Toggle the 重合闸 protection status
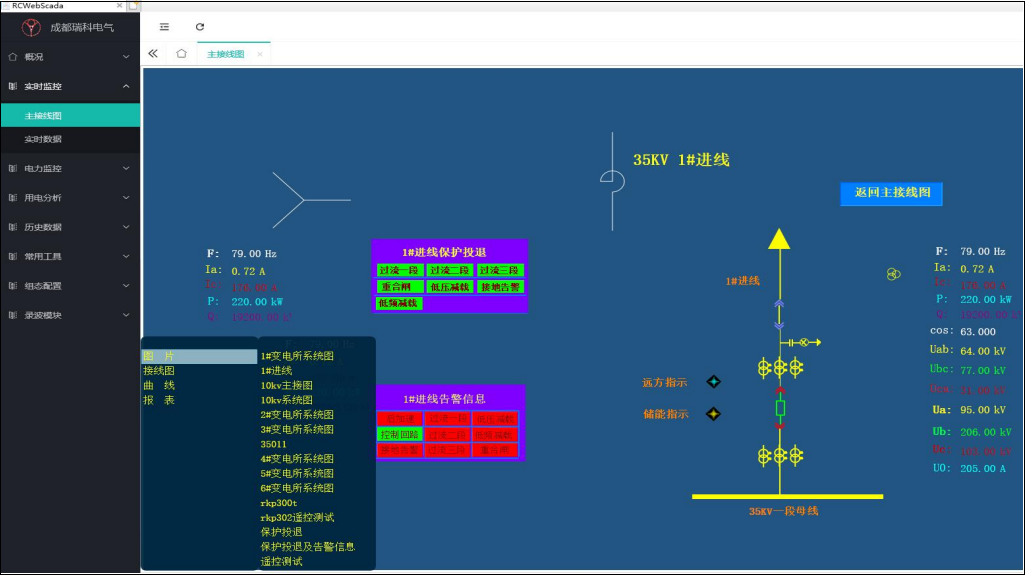Viewport: 1026px width, 576px height. [398, 287]
